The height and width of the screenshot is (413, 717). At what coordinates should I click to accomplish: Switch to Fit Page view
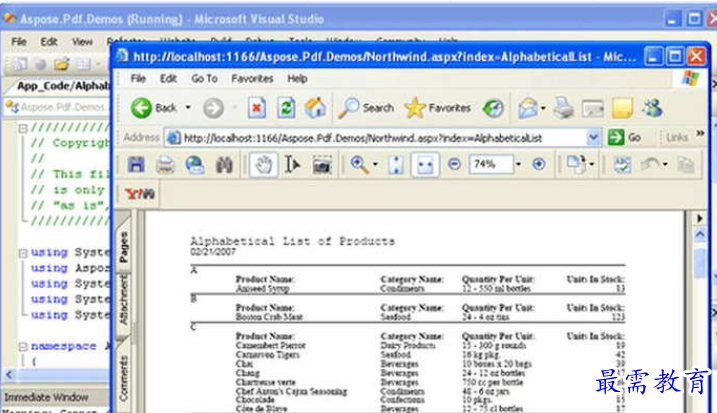pyautogui.click(x=396, y=165)
